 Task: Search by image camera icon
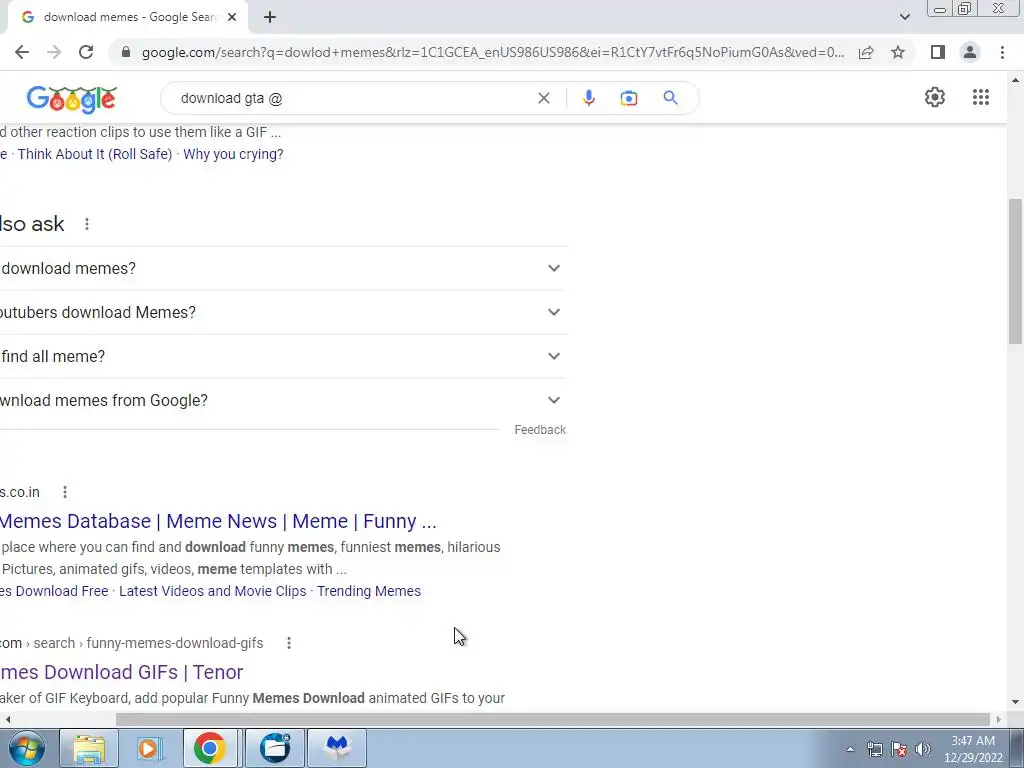628,98
